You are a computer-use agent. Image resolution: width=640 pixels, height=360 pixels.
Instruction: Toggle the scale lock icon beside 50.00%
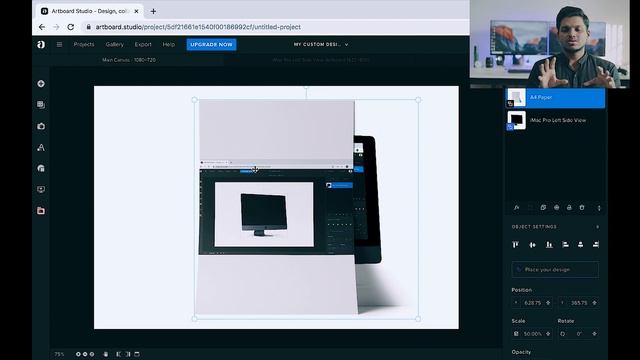pos(516,334)
